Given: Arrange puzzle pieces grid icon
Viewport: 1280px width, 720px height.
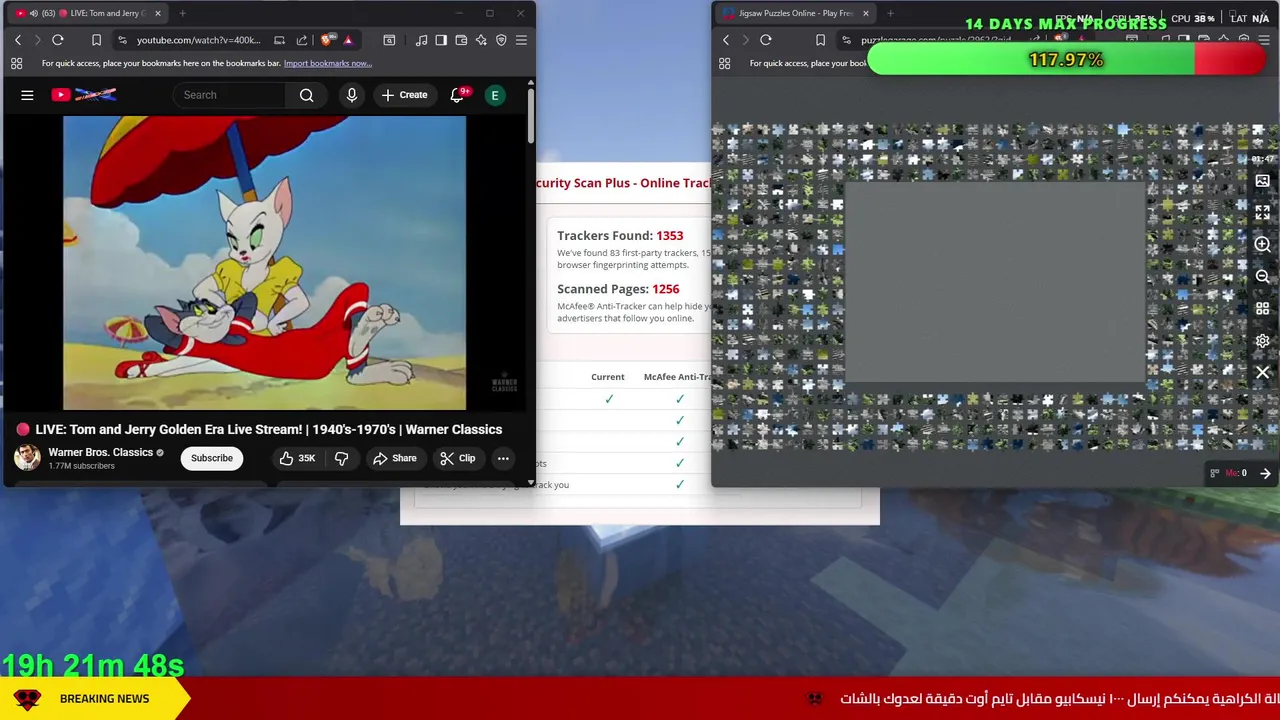Looking at the screenshot, I should (1263, 309).
